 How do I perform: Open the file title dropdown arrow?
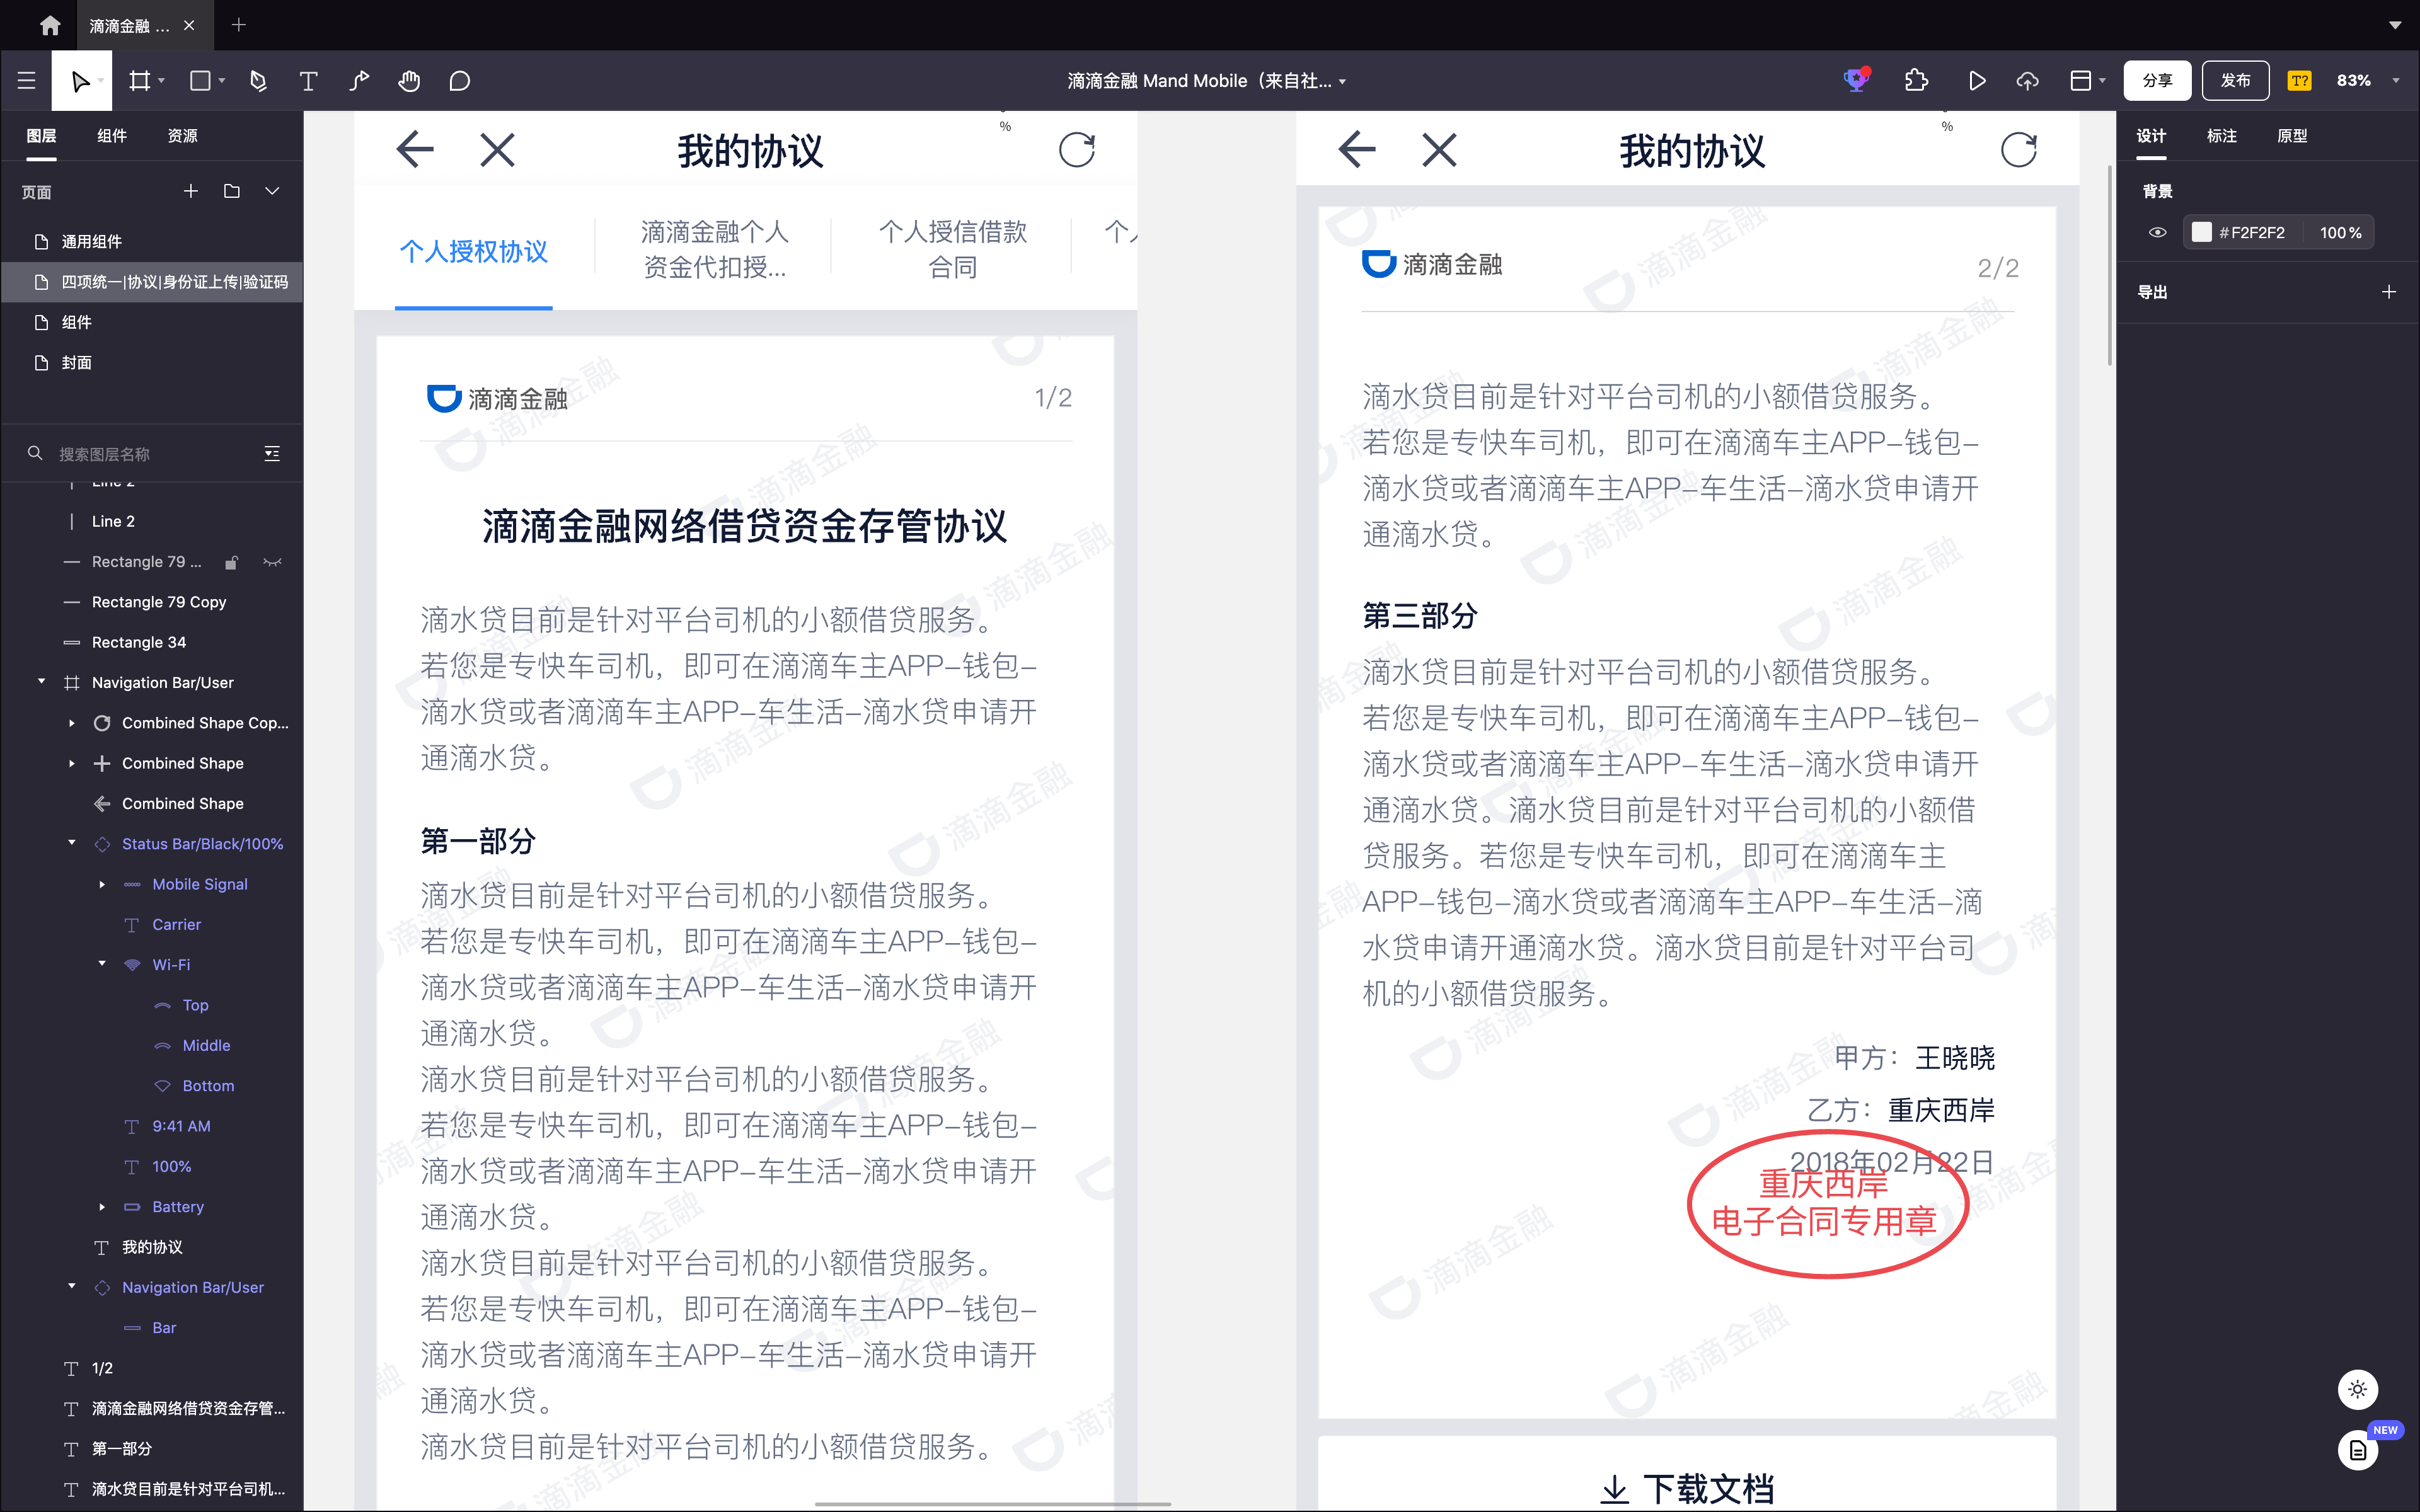click(1342, 82)
